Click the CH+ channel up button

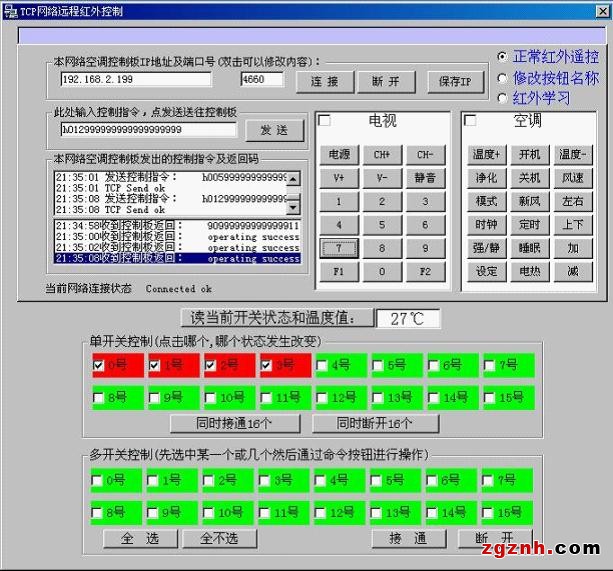[x=382, y=155]
